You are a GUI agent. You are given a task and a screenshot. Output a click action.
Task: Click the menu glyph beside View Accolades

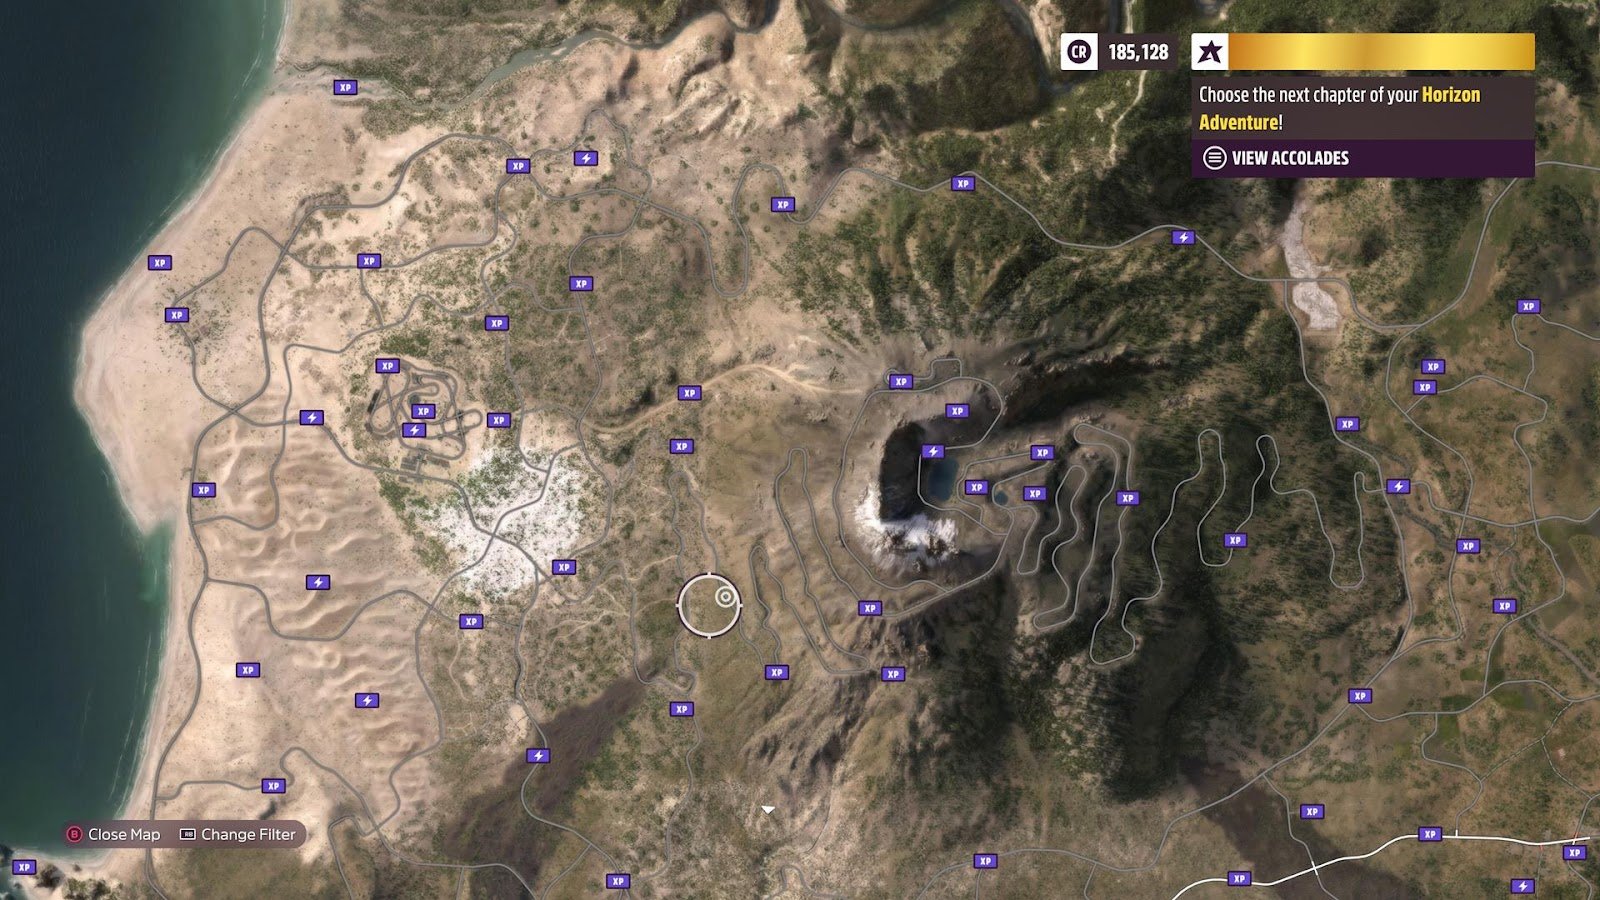[x=1214, y=158]
